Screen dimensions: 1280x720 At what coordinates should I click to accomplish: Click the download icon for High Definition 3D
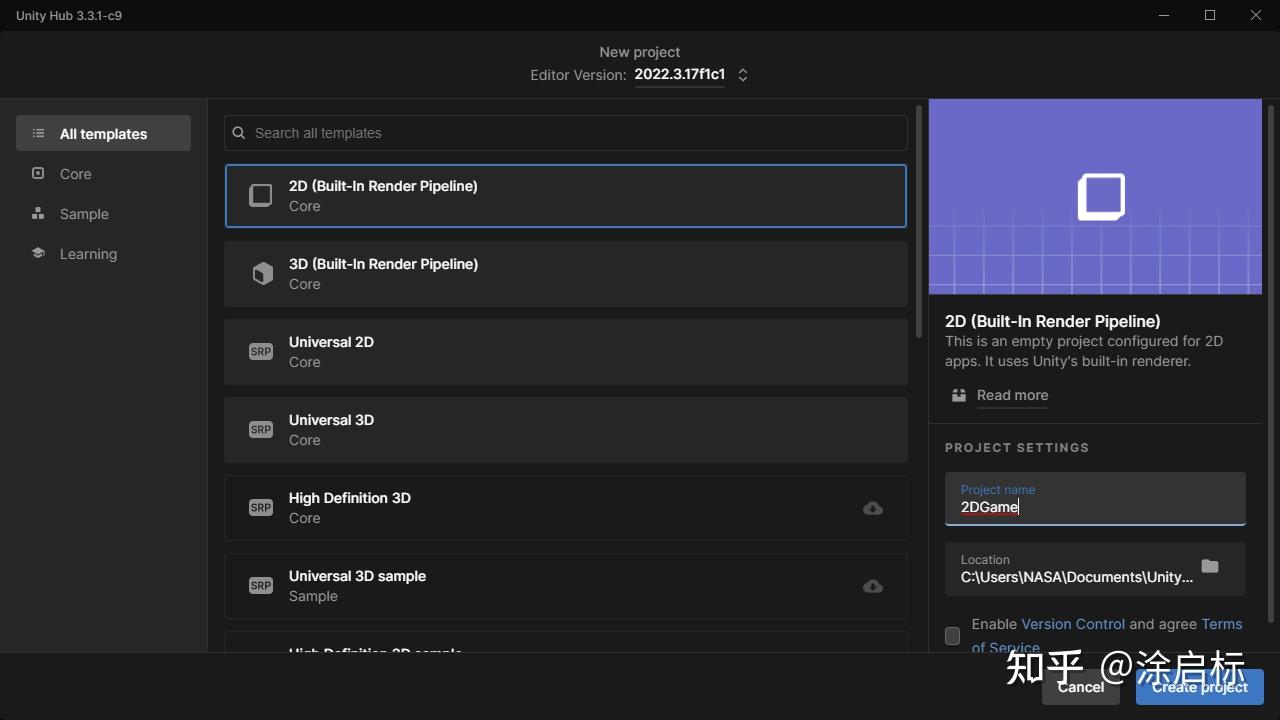[873, 508]
